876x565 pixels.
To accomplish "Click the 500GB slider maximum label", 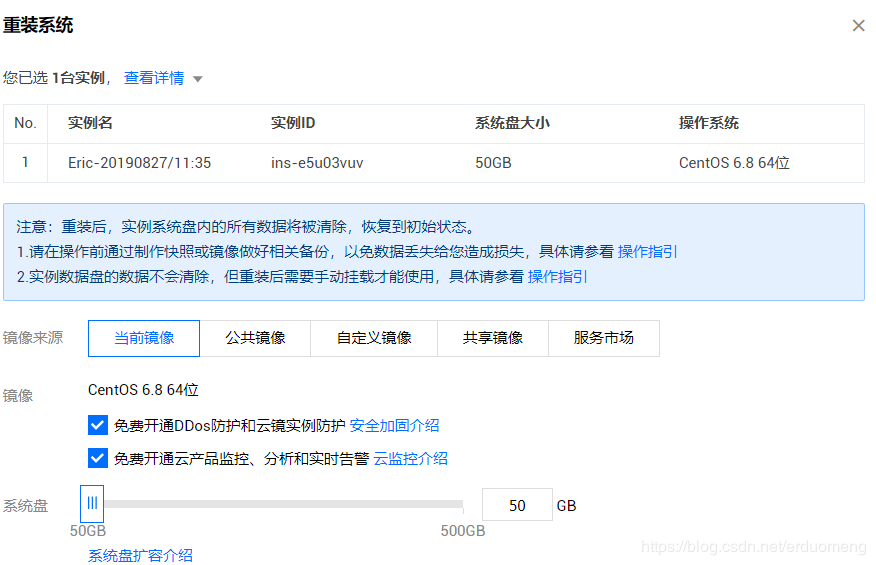I will pos(463,531).
